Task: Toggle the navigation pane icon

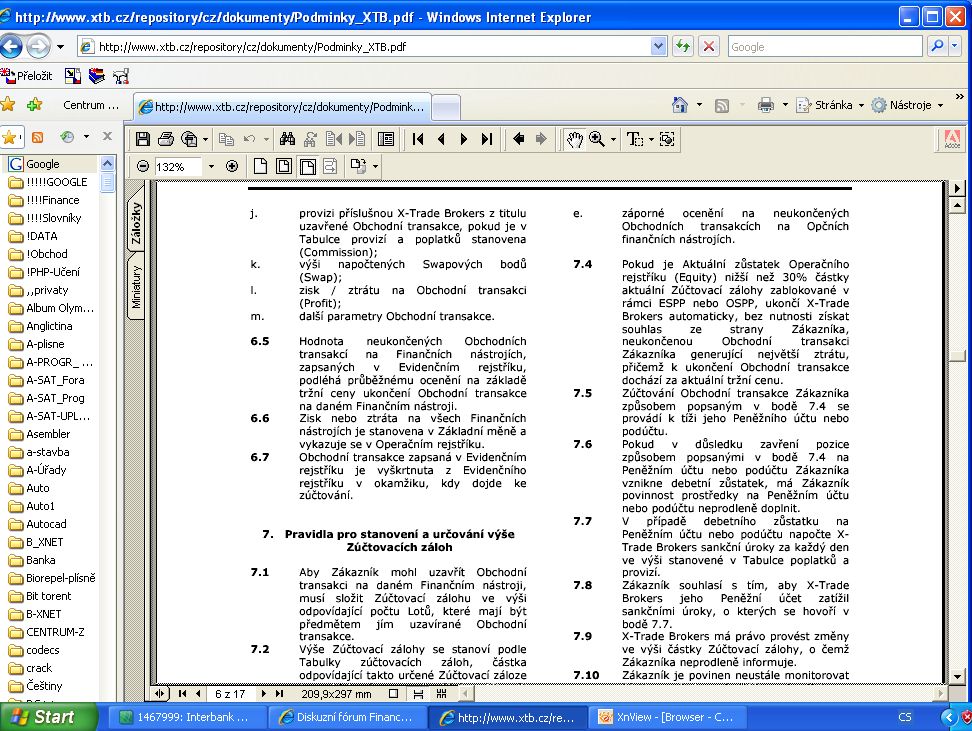Action: [386, 139]
